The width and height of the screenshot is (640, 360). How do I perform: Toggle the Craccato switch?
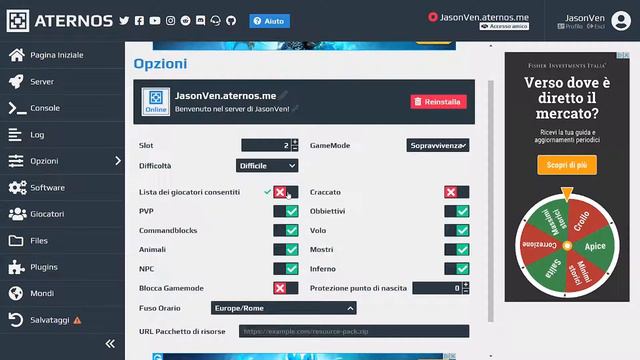(x=456, y=192)
